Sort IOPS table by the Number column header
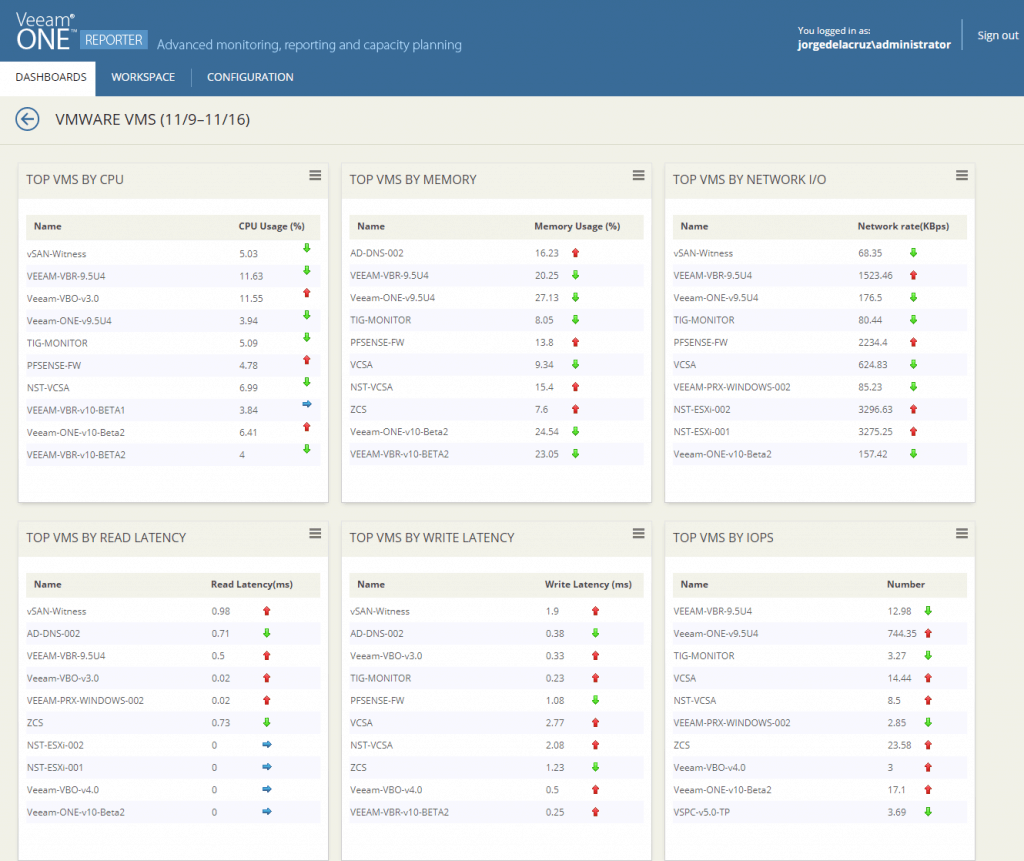This screenshot has height=861, width=1024. pyautogui.click(x=905, y=584)
